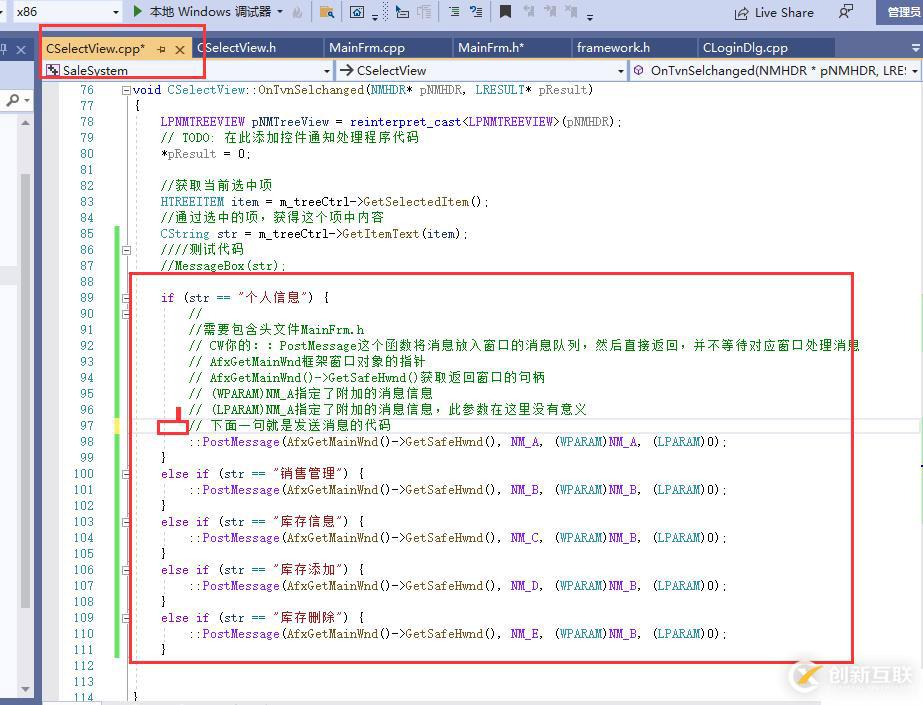Viewport: 923px width, 705px height.
Task: Click the search magnifier in left panel
Action: pos(12,101)
